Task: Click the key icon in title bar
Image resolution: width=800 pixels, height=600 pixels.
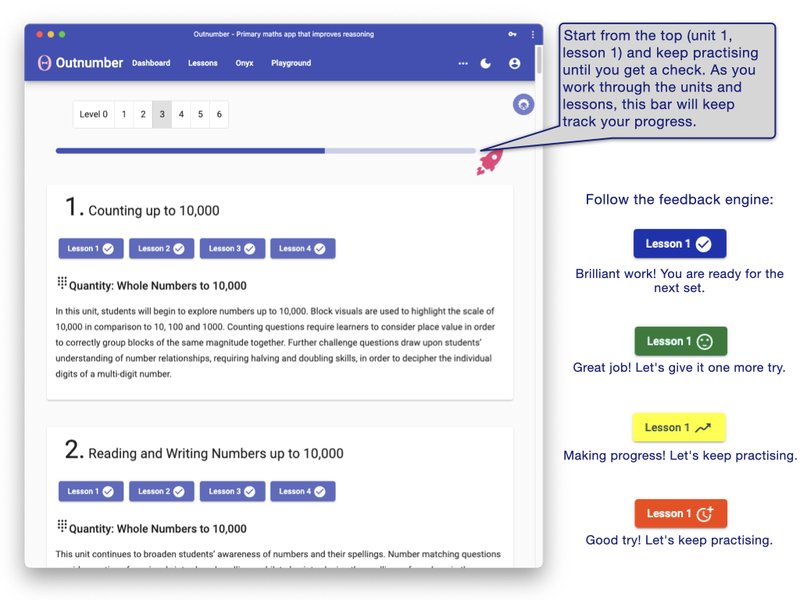Action: (x=512, y=34)
